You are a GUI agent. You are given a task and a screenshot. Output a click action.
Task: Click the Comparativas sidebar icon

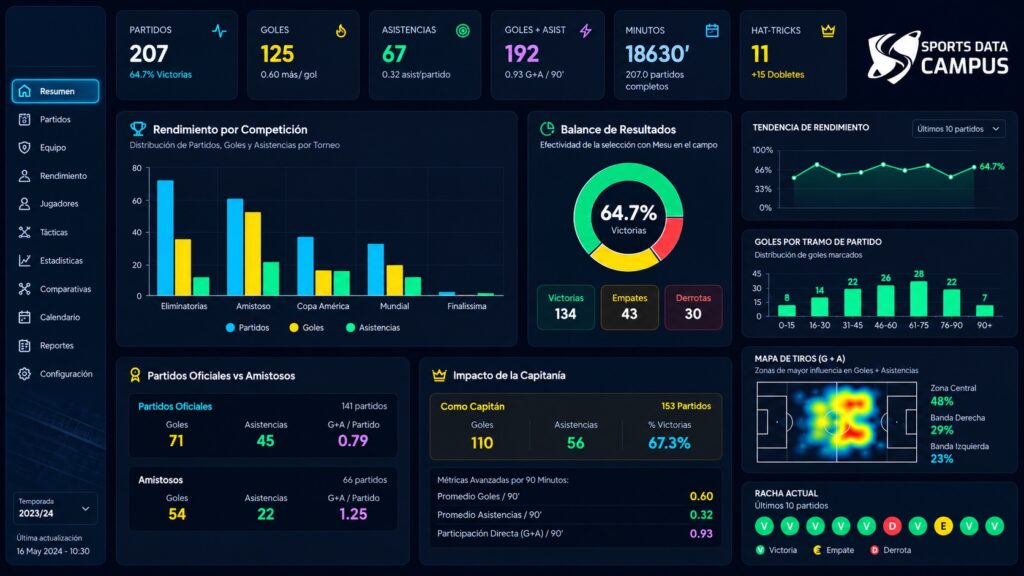coord(24,289)
